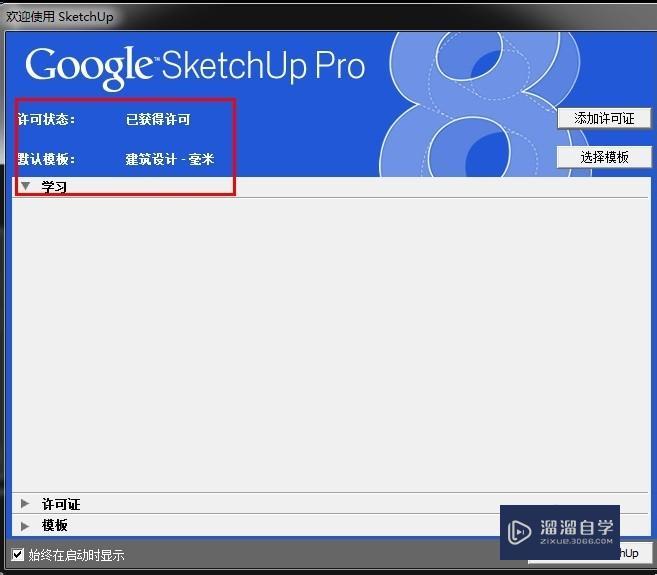Screen dimensions: 657x575
Task: Click the 欢迎使用 SketchUp window title
Action: pyautogui.click(x=59, y=17)
